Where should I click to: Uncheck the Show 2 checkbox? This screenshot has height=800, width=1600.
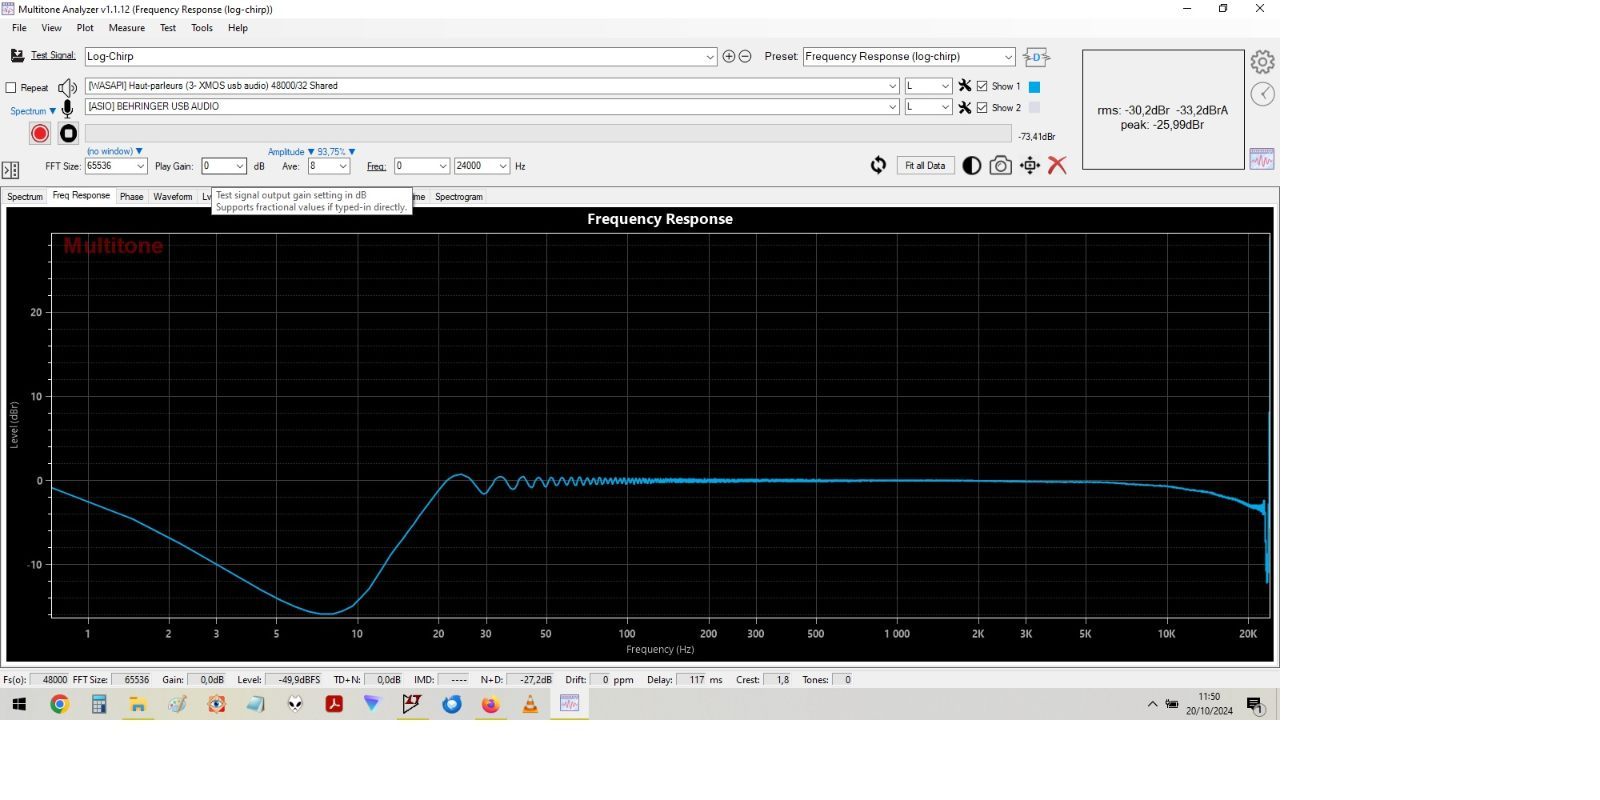[x=982, y=107]
